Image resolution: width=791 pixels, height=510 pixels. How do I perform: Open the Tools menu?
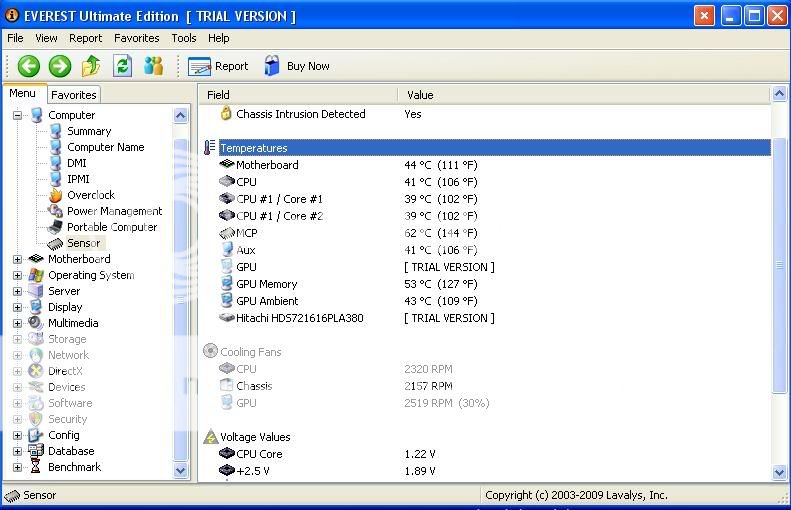coord(184,38)
